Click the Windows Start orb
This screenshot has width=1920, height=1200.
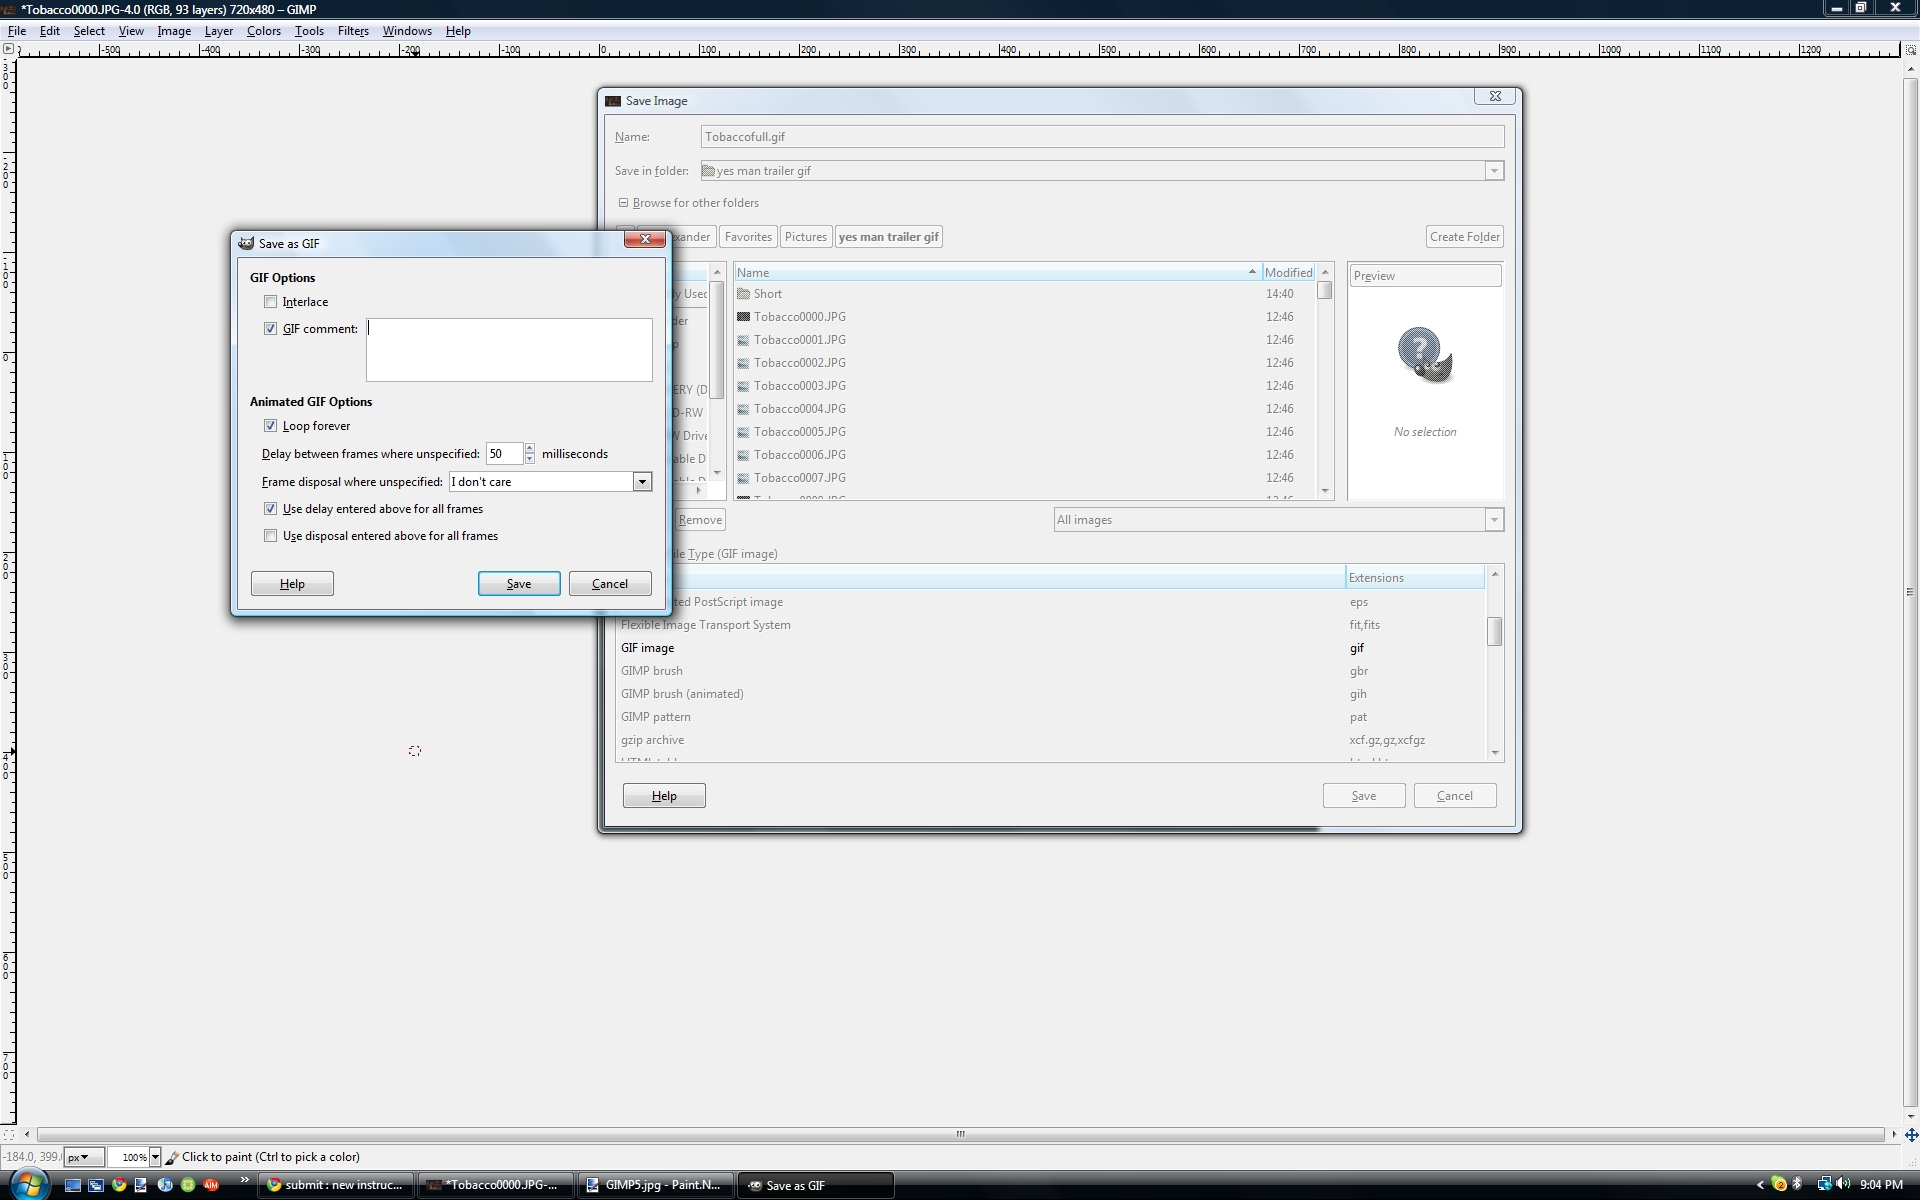coord(28,1184)
